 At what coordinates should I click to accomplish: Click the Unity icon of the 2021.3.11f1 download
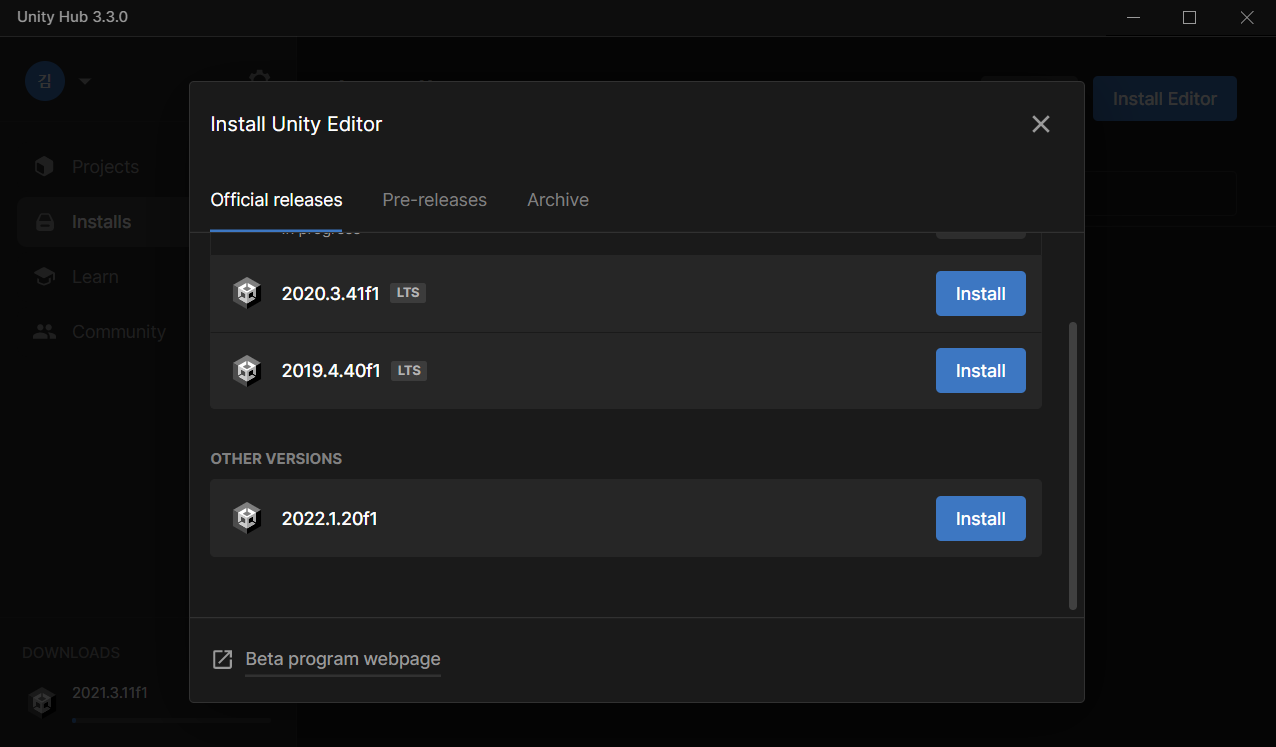pos(42,702)
